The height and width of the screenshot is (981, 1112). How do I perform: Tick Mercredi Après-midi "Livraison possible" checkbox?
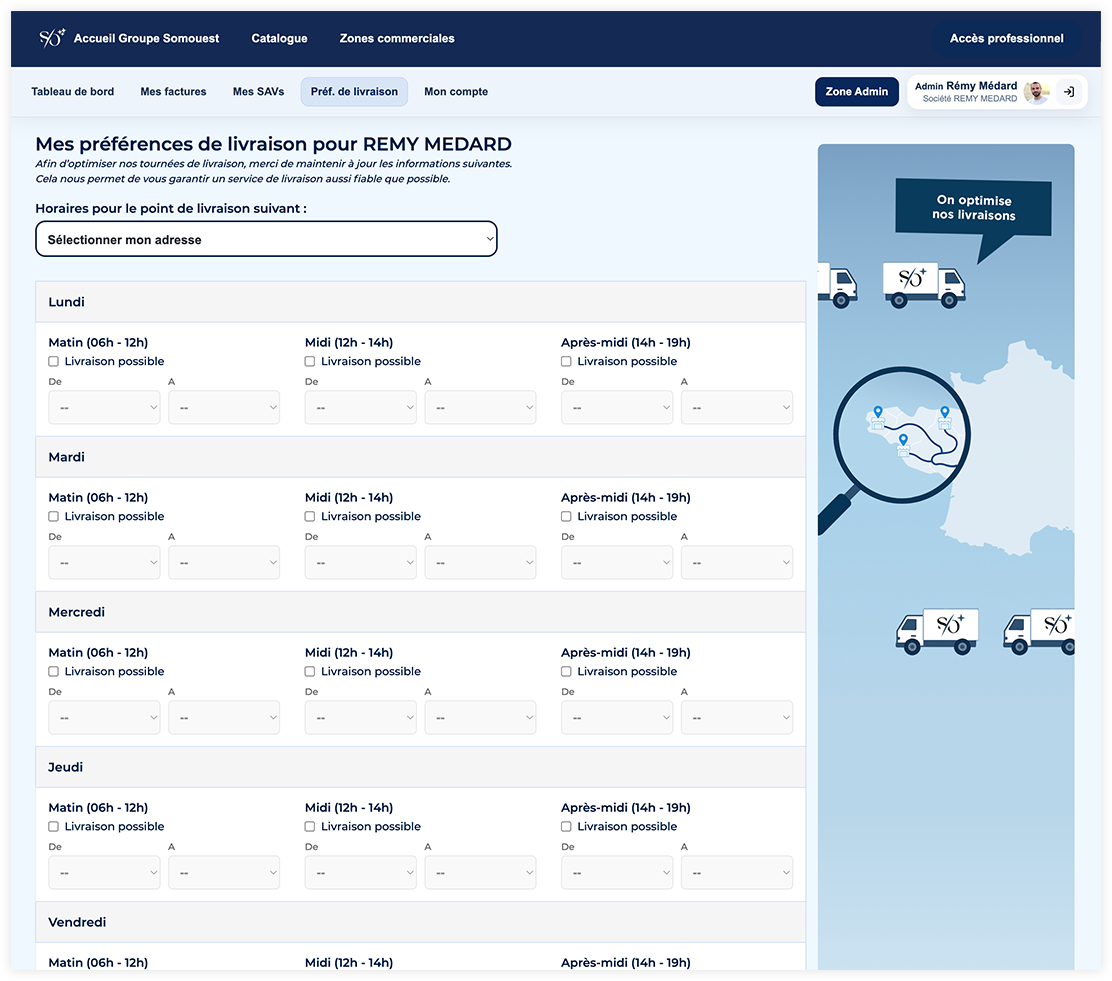click(x=566, y=672)
